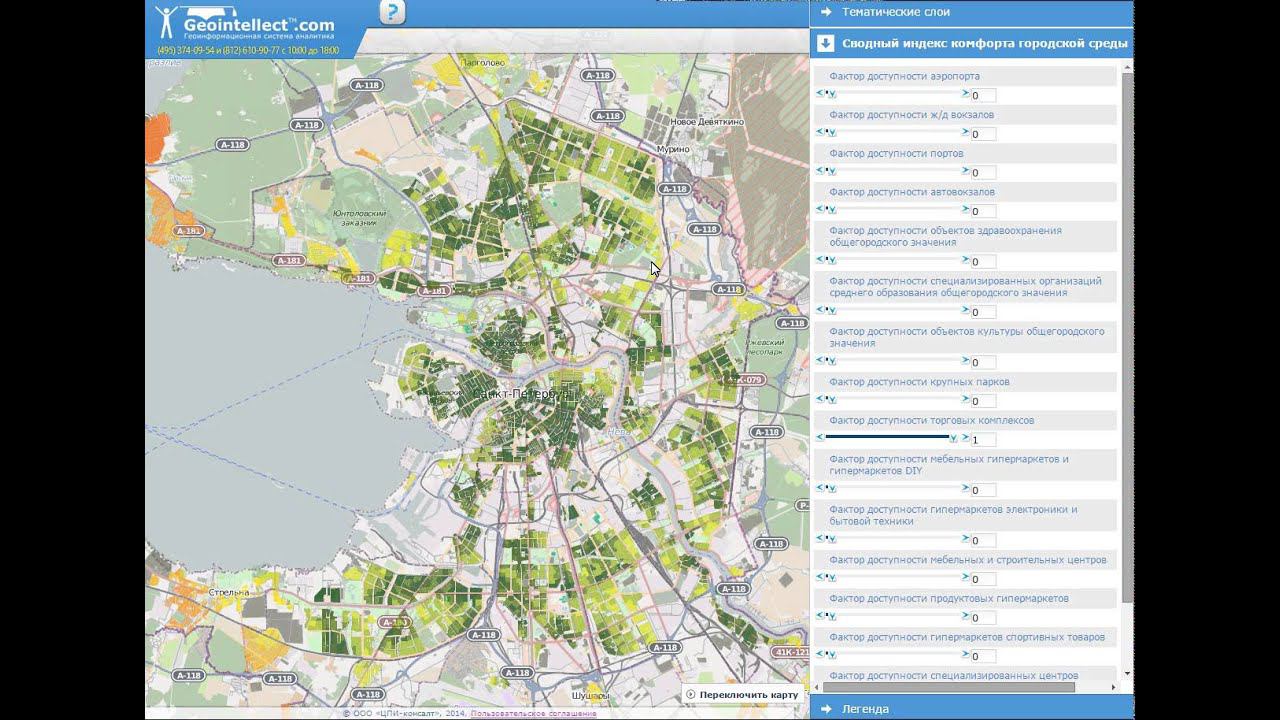This screenshot has width=1280, height=720.
Task: Decrease объектов культуры factor with left arrow
Action: pyautogui.click(x=820, y=360)
